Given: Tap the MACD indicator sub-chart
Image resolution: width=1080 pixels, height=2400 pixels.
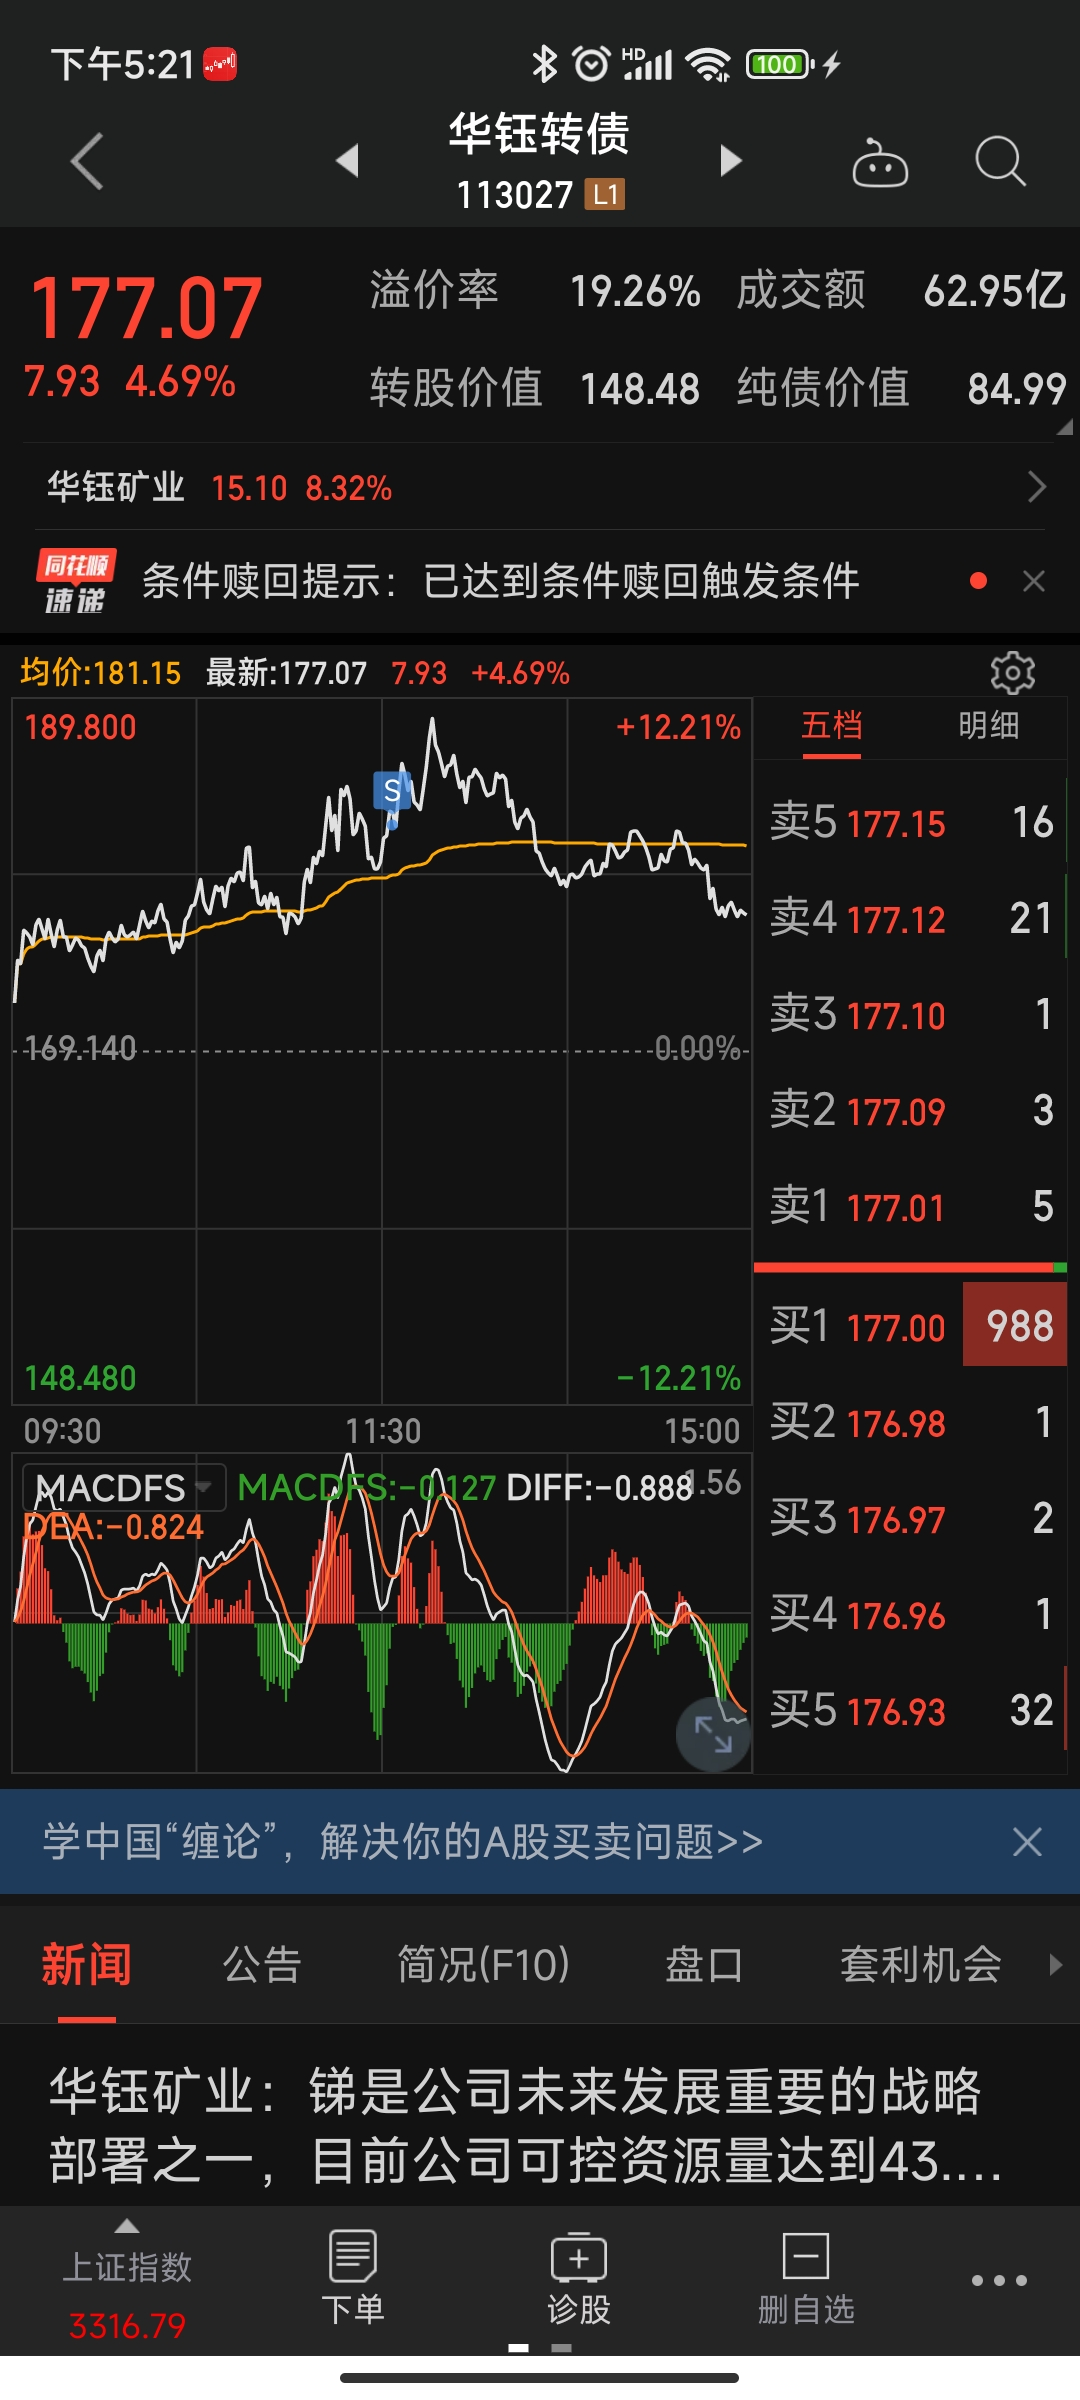Looking at the screenshot, I should click(x=381, y=1612).
